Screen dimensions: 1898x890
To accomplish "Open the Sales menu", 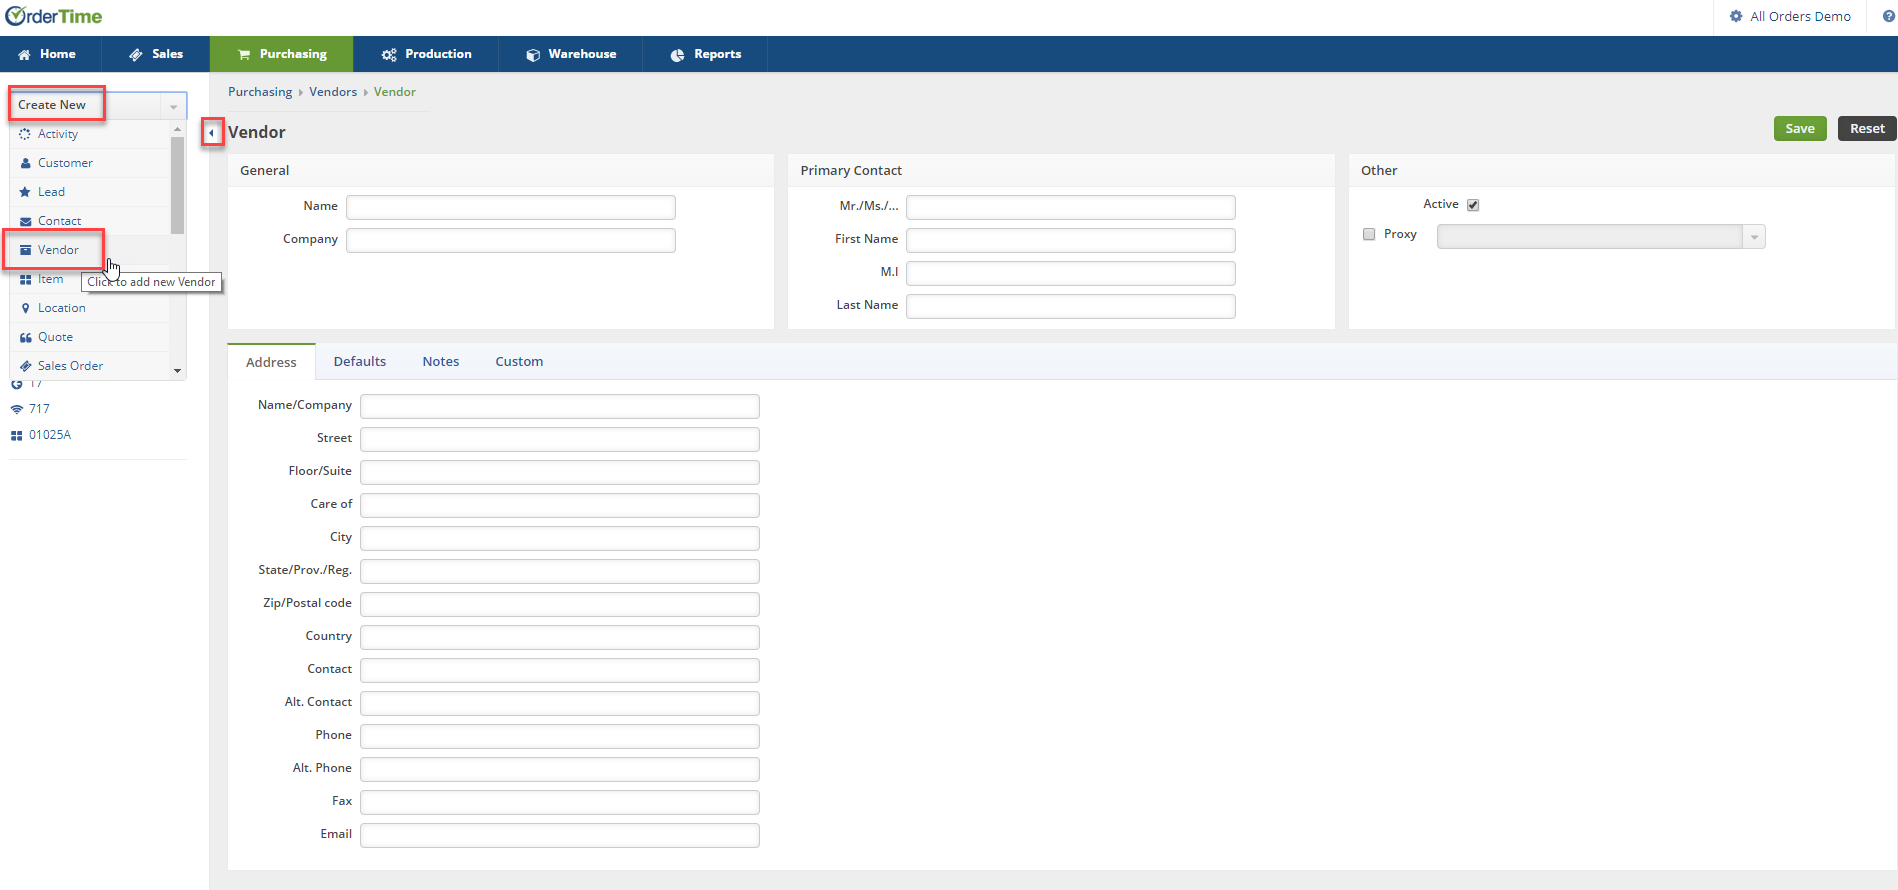I will pyautogui.click(x=156, y=54).
